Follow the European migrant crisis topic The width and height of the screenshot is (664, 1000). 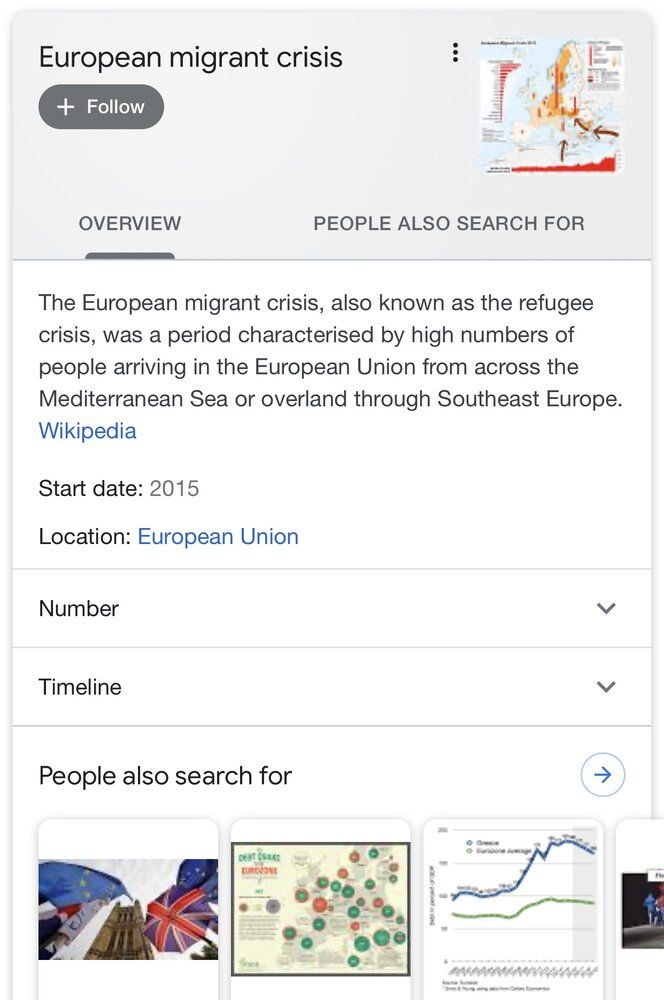click(x=101, y=107)
